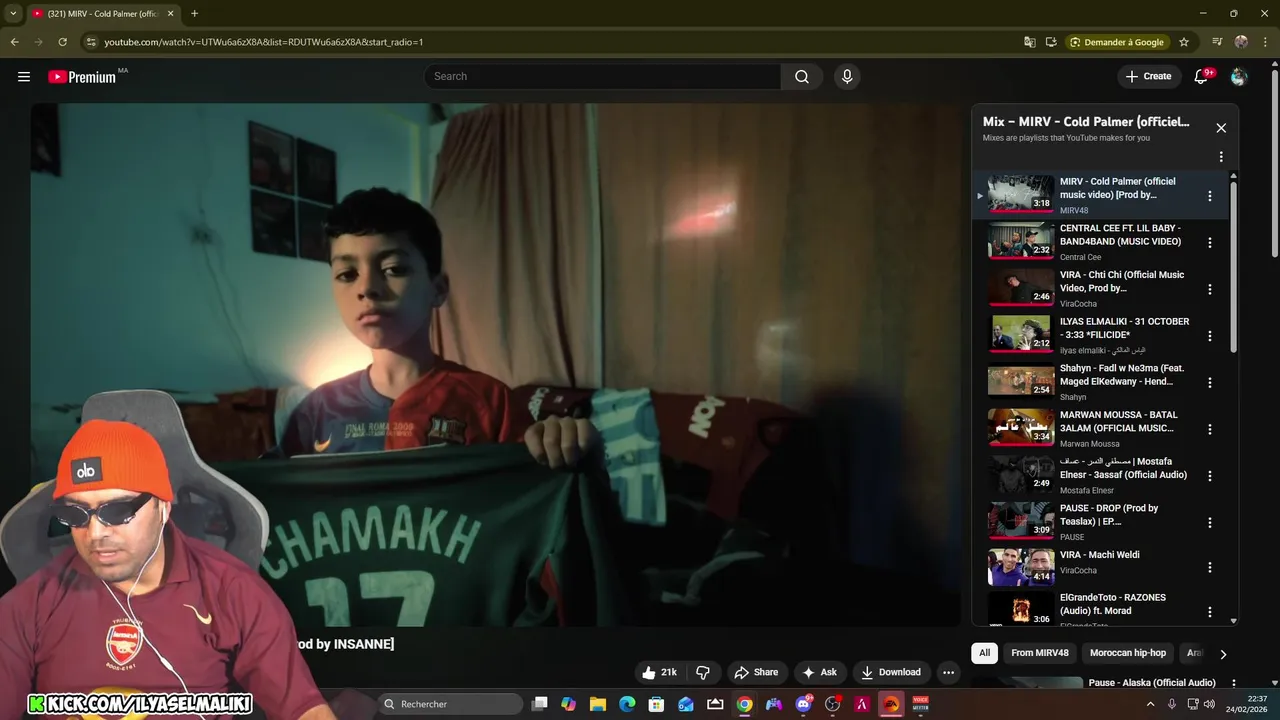
Task: Open options for ILYAS ELMALIKI 31 OCTOBER item
Action: click(x=1210, y=336)
